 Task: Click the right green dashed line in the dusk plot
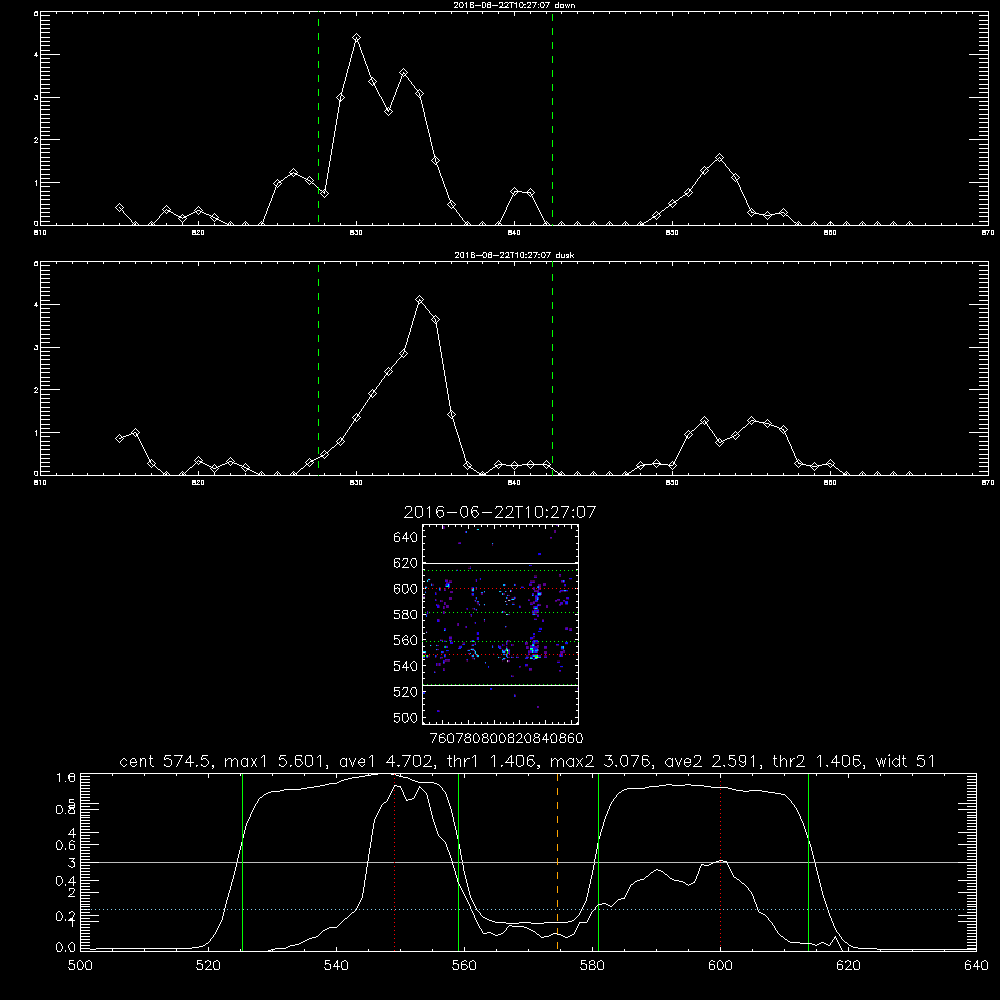(552, 369)
